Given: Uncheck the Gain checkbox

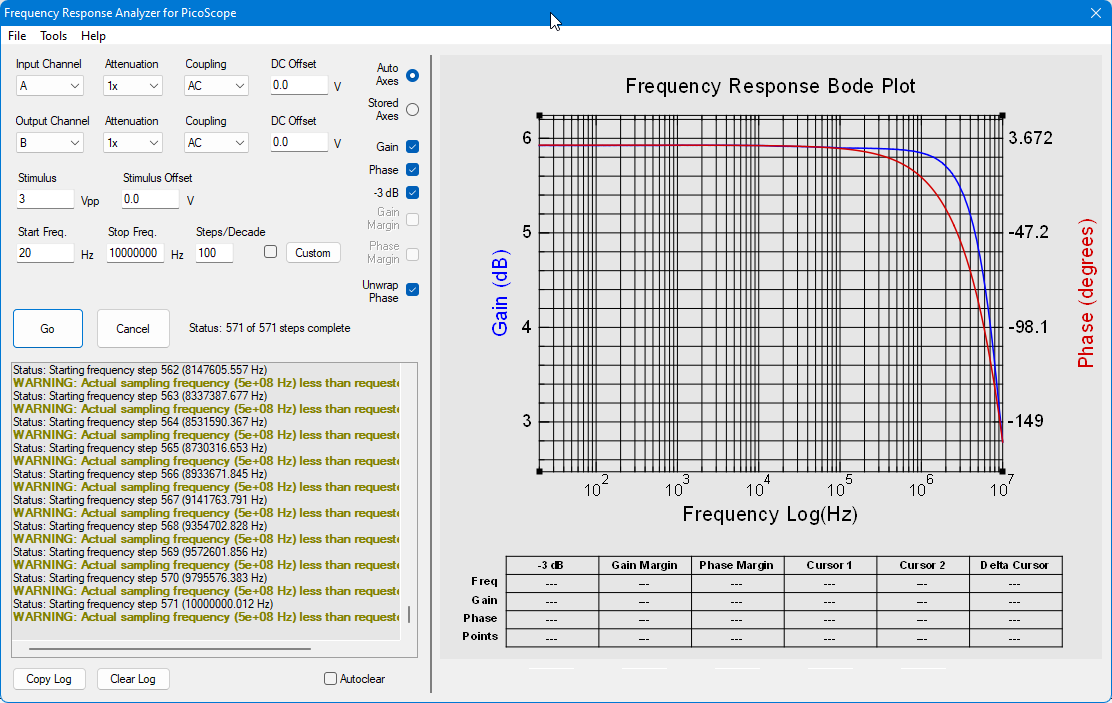Looking at the screenshot, I should (413, 147).
